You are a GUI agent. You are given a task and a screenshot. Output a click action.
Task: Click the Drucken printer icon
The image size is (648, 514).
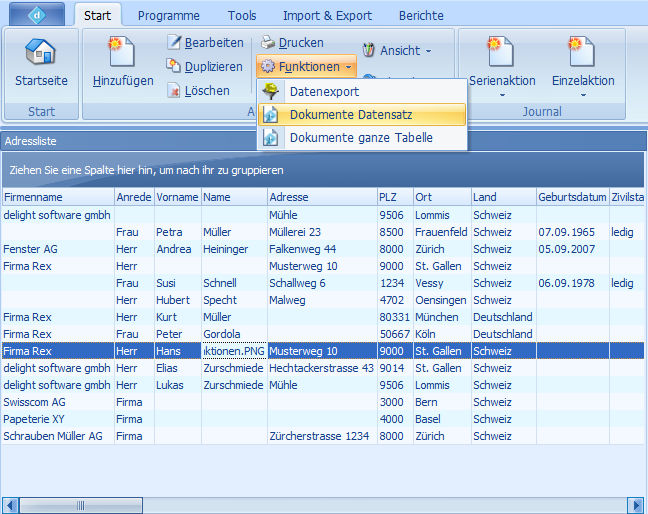(268, 43)
